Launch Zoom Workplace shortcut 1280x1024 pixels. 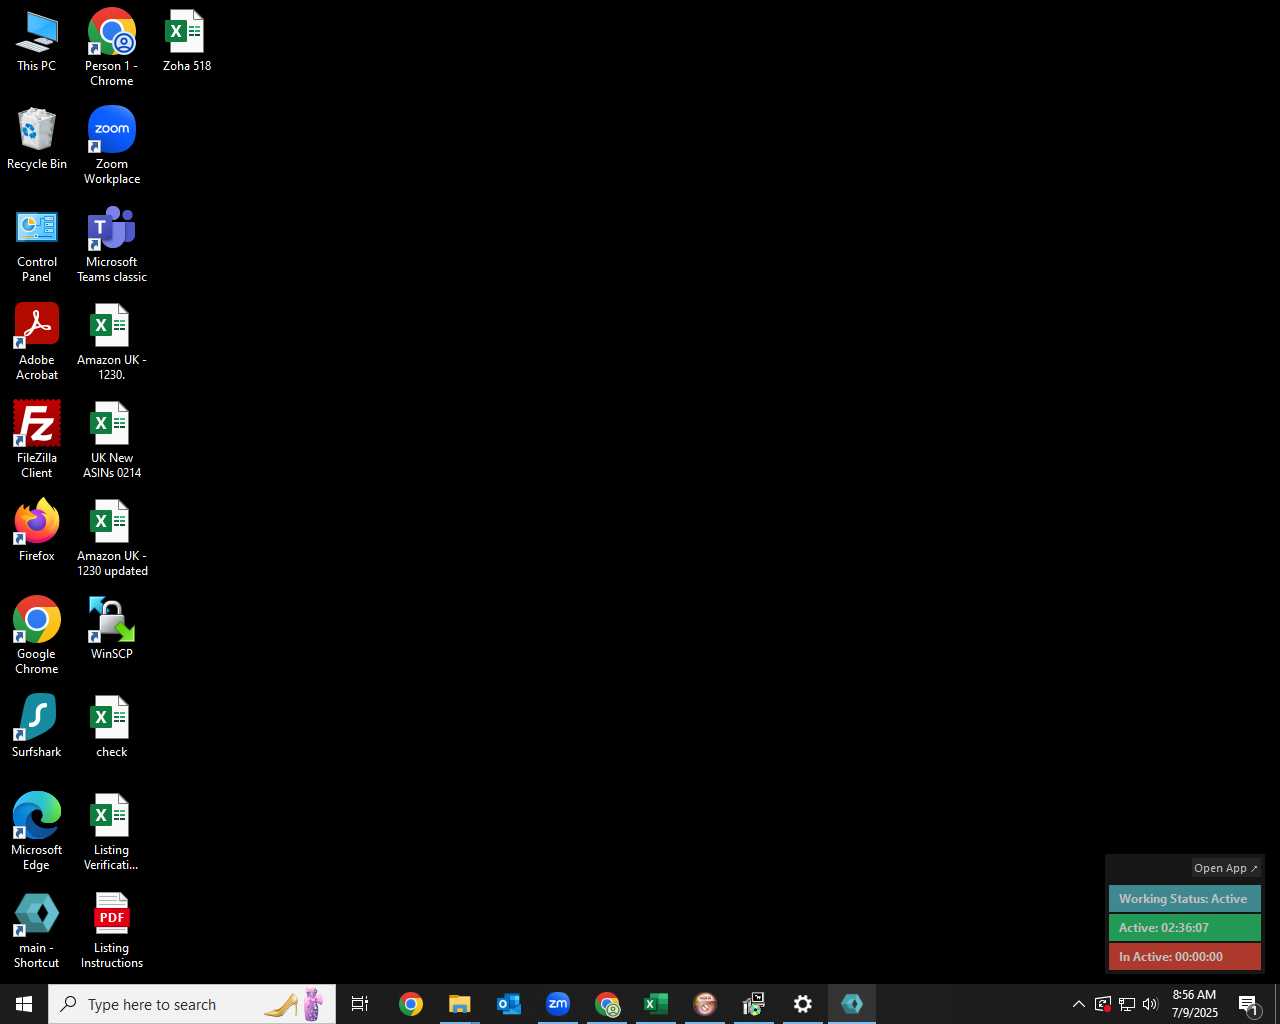point(112,146)
